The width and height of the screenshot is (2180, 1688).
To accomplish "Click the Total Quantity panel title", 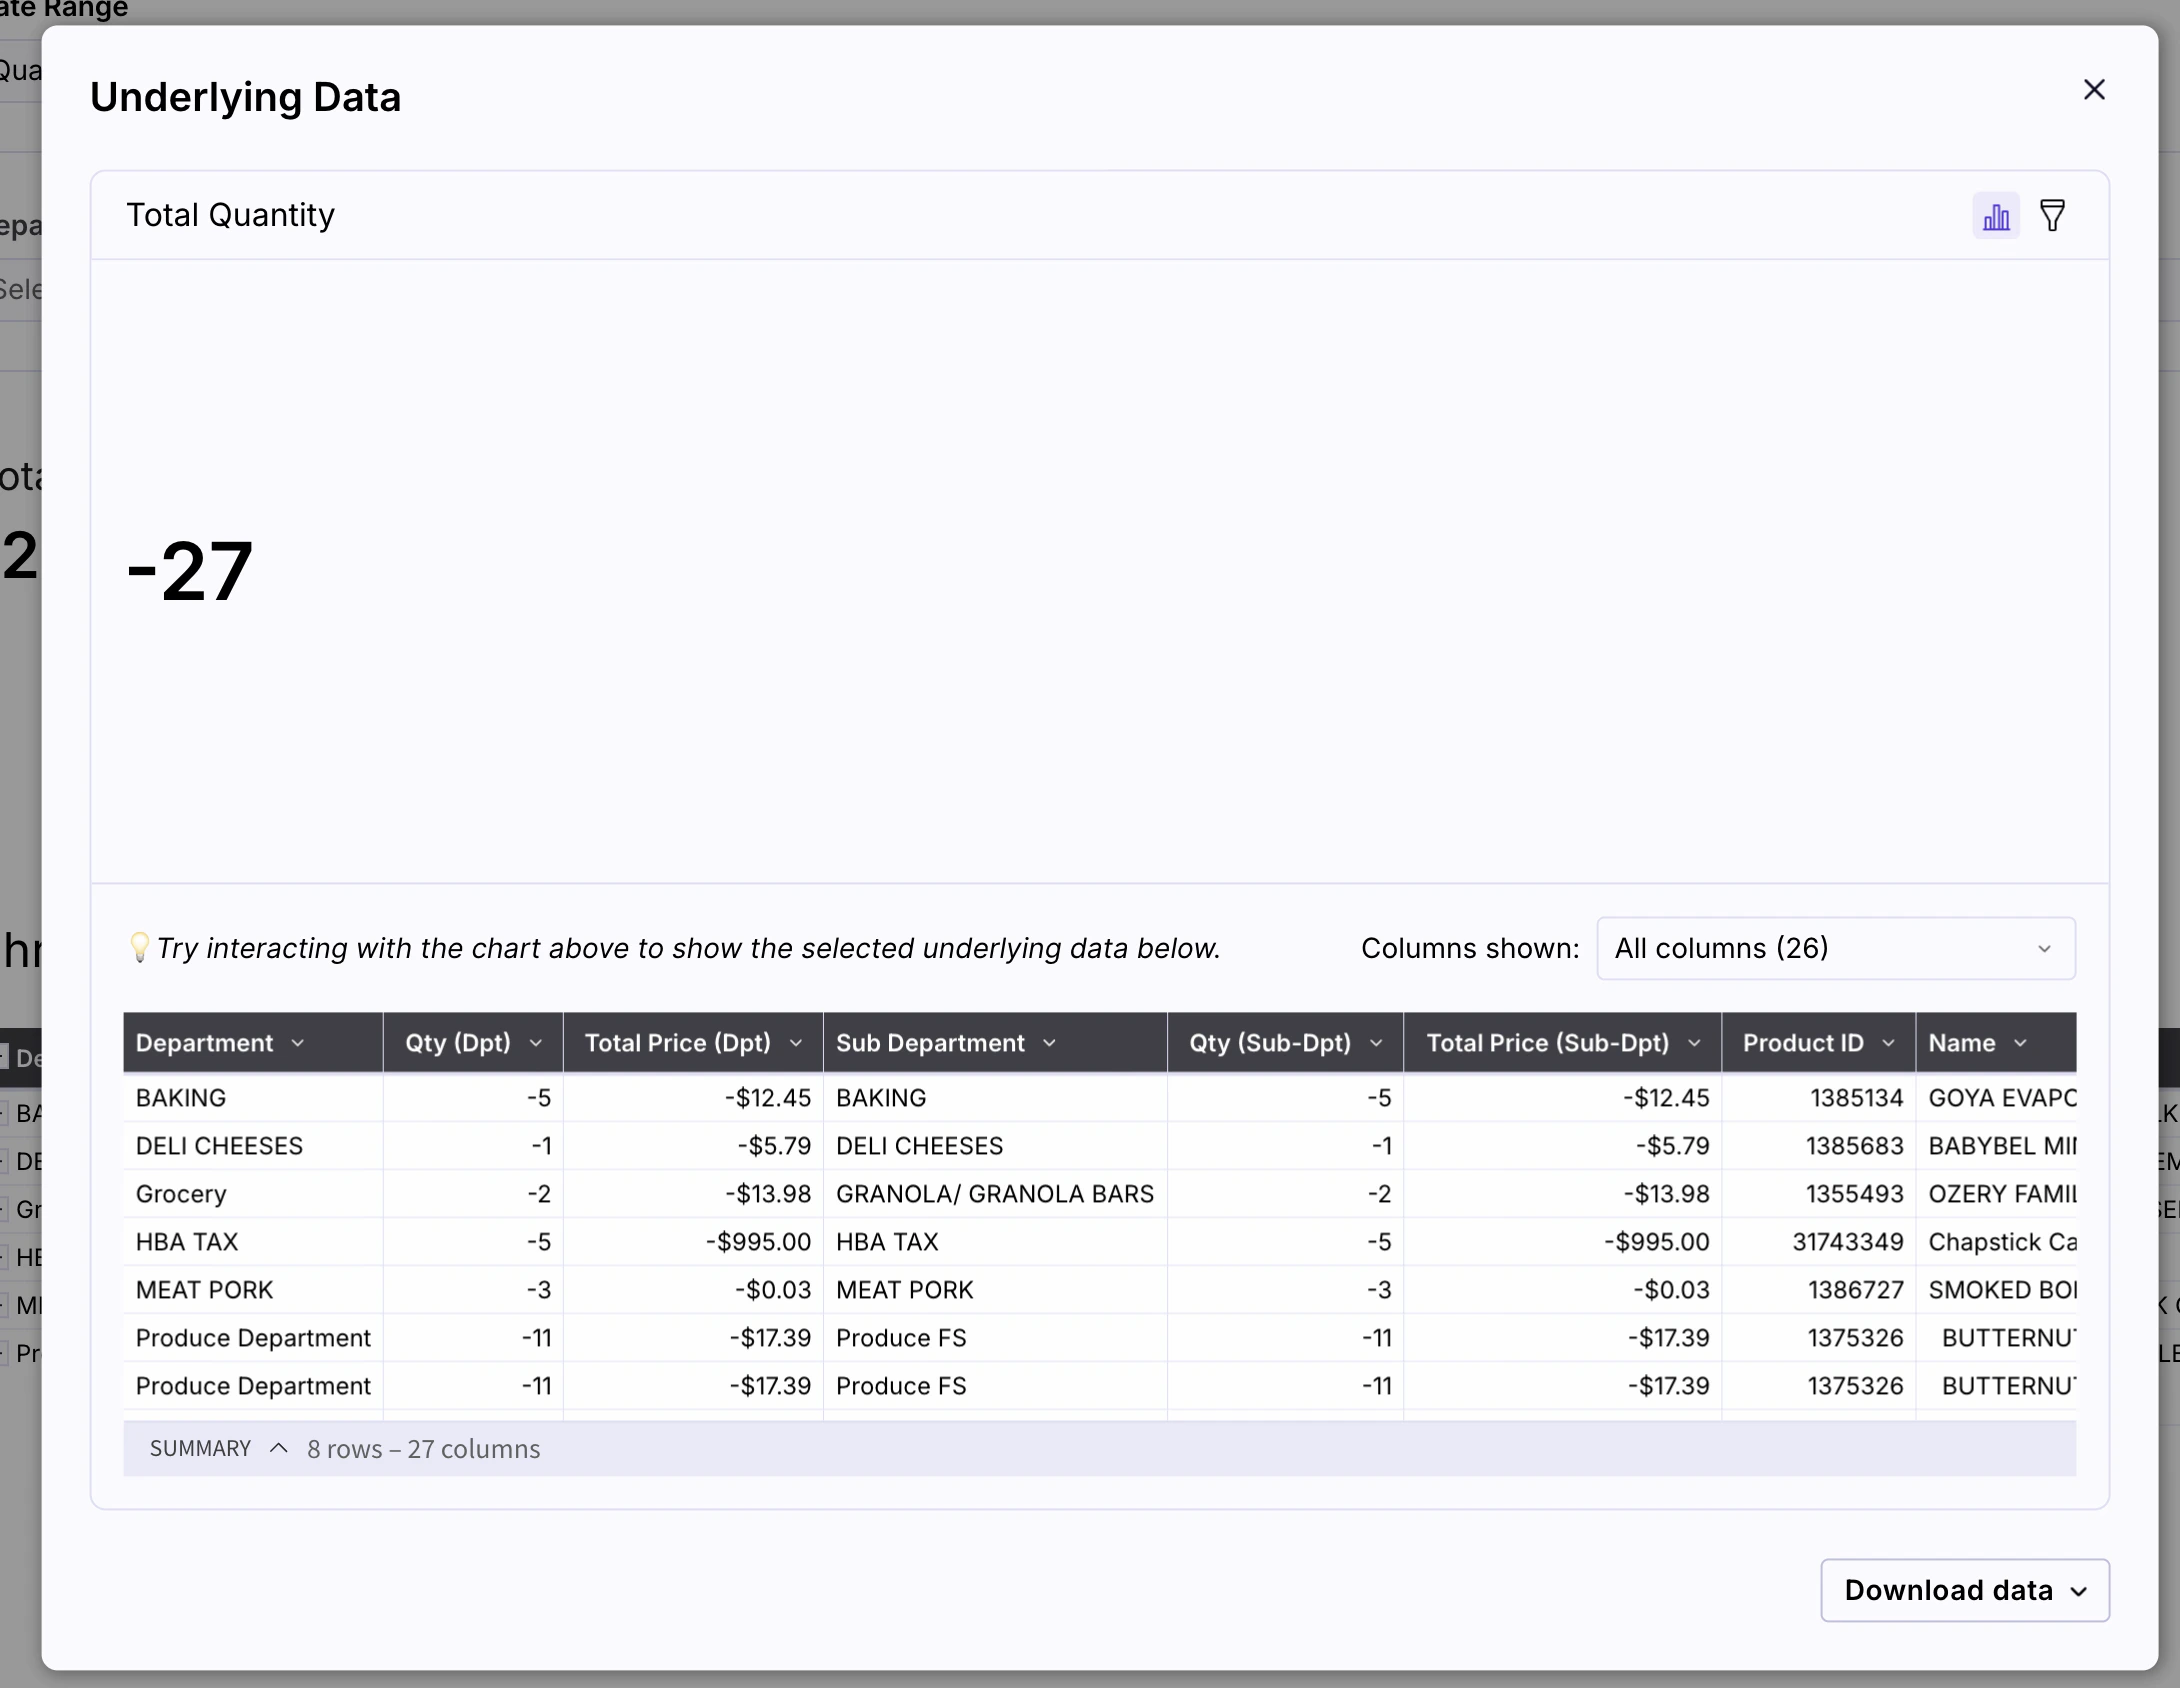I will pyautogui.click(x=230, y=215).
